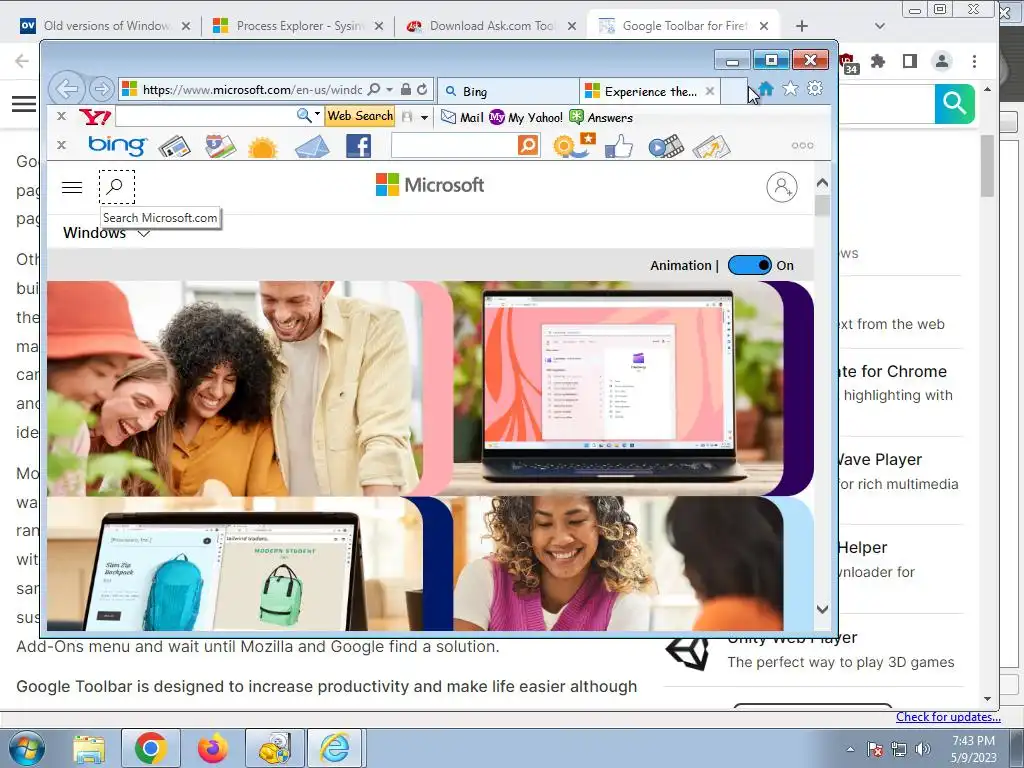
Task: Click the lock security icon in address bar
Action: [x=406, y=89]
